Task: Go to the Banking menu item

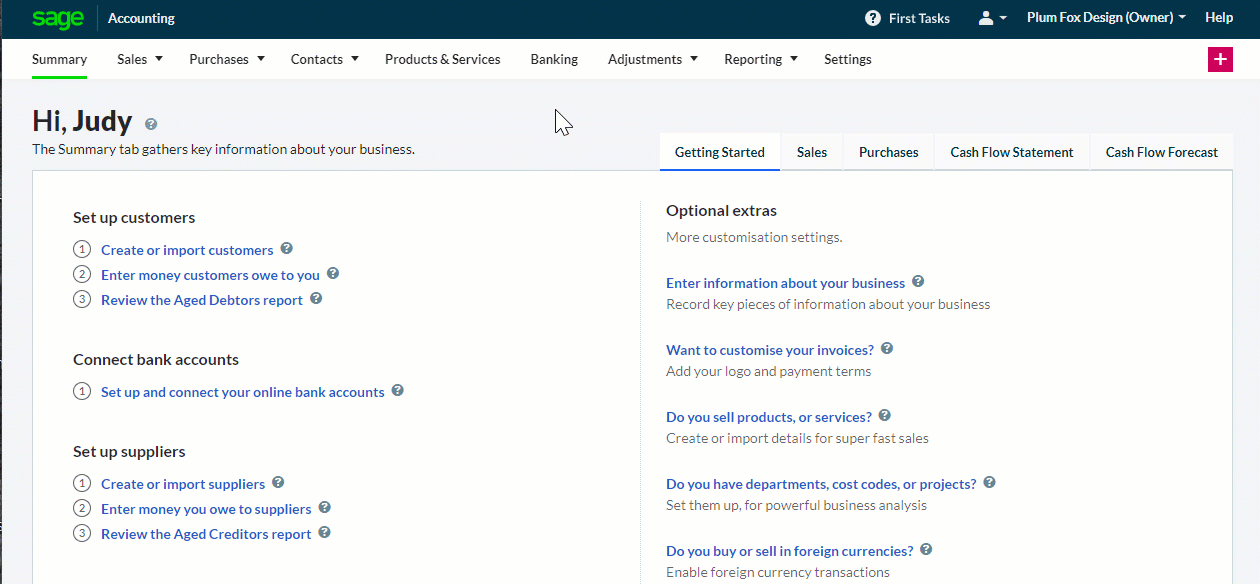Action: click(x=554, y=59)
